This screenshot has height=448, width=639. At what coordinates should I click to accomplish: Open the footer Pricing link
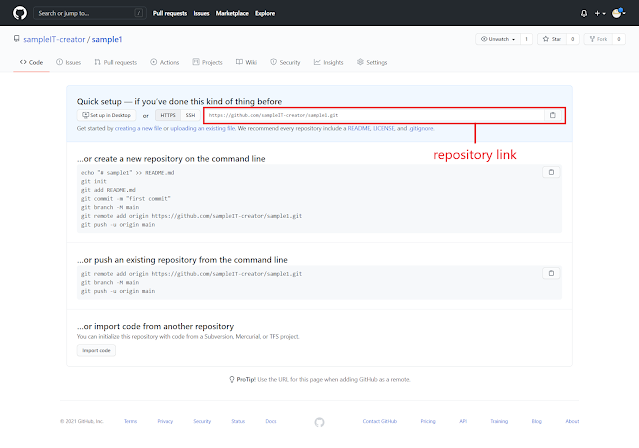tap(428, 422)
